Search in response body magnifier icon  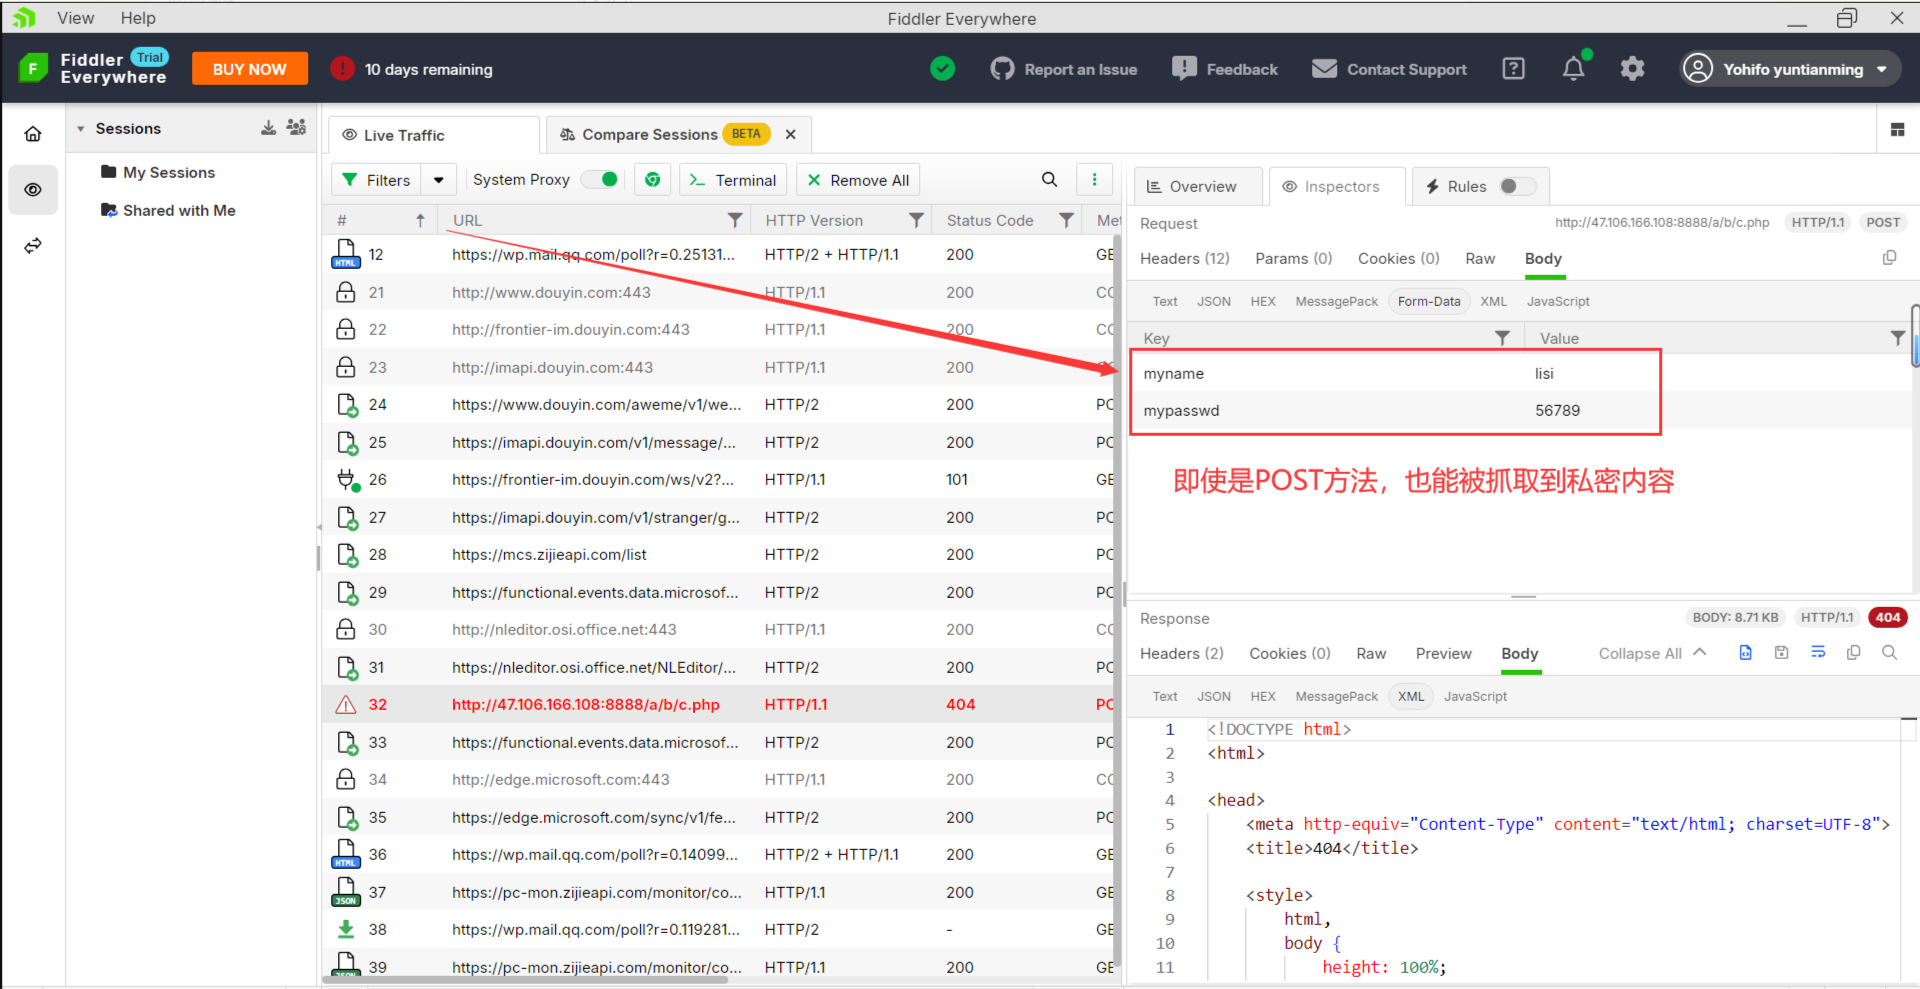pos(1889,653)
